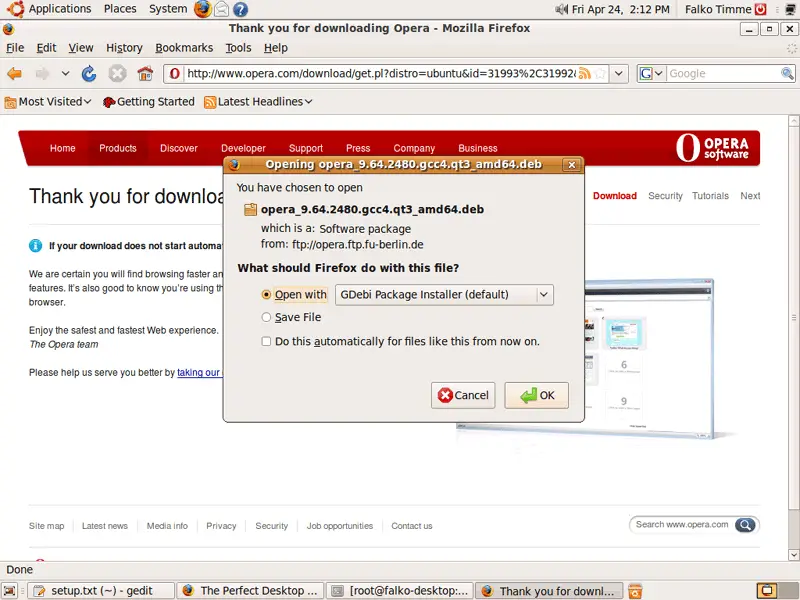This screenshot has height=600, width=800.
Task: Open the address bar history dropdown
Action: pyautogui.click(x=618, y=74)
